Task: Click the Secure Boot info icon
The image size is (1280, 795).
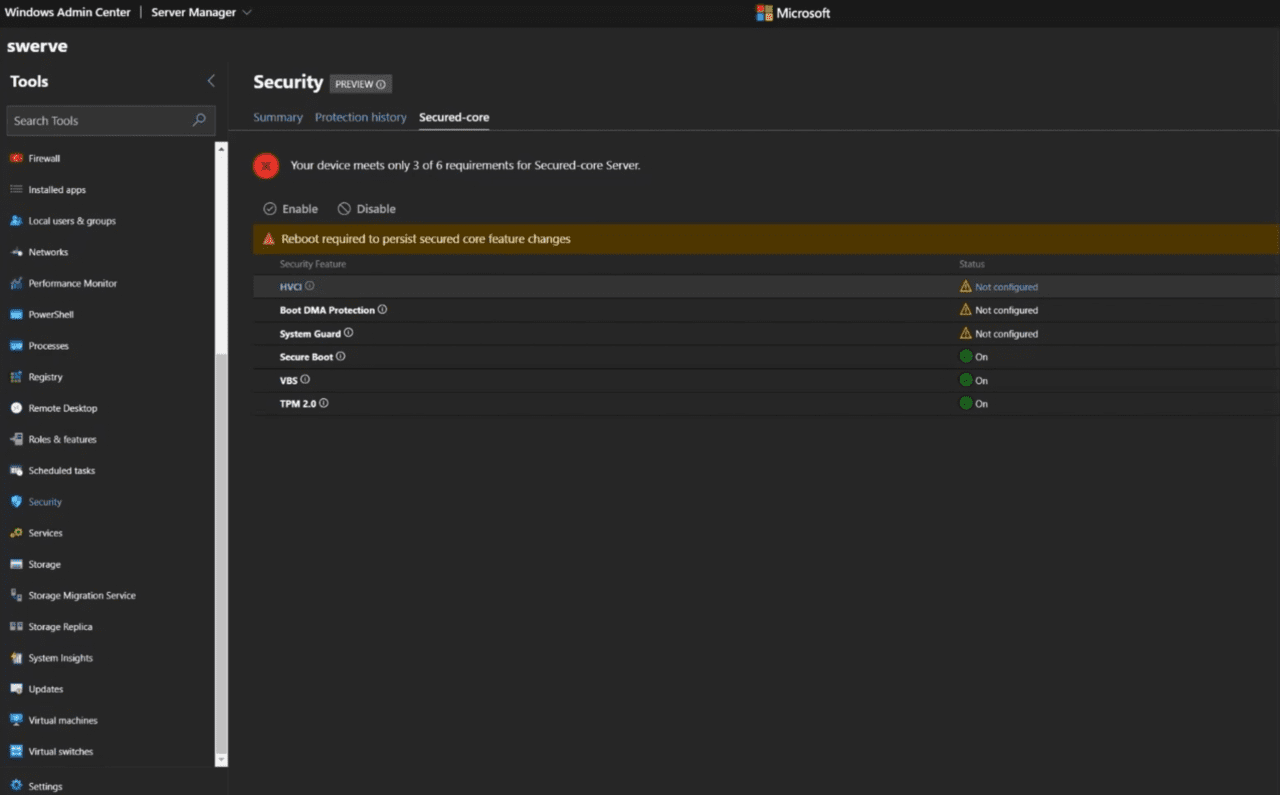Action: pyautogui.click(x=340, y=356)
